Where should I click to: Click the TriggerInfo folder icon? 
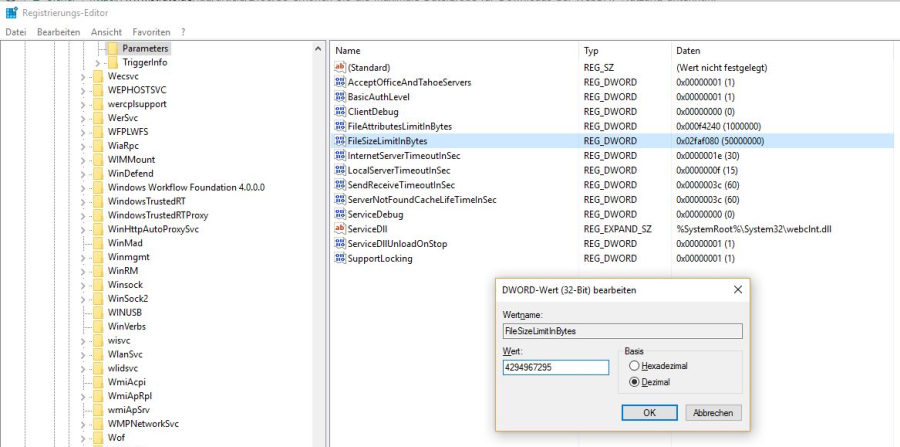pyautogui.click(x=112, y=63)
